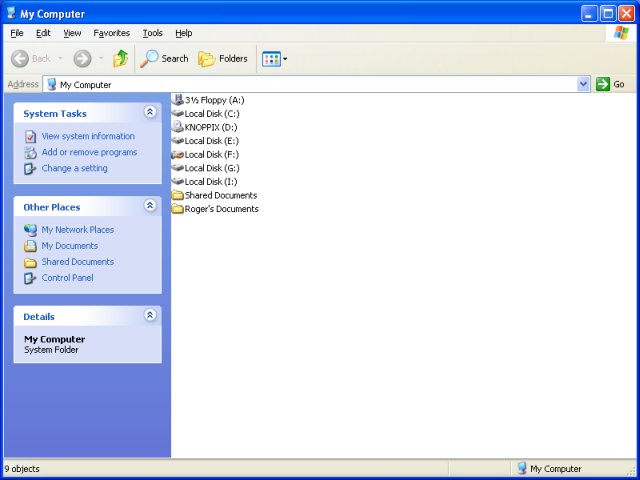Select the 3½ Floppy (A:) drive icon
The width and height of the screenshot is (640, 480).
[x=178, y=100]
